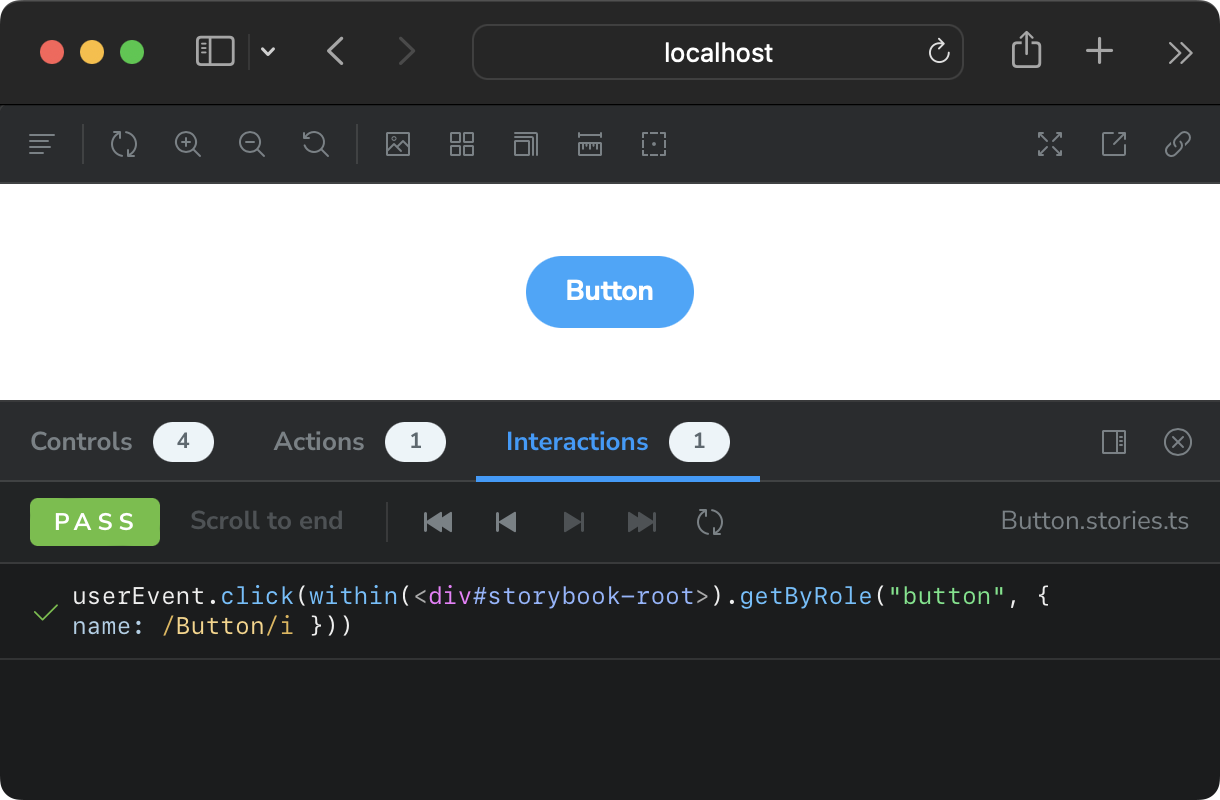Go fullscreen on the canvas

(1050, 144)
